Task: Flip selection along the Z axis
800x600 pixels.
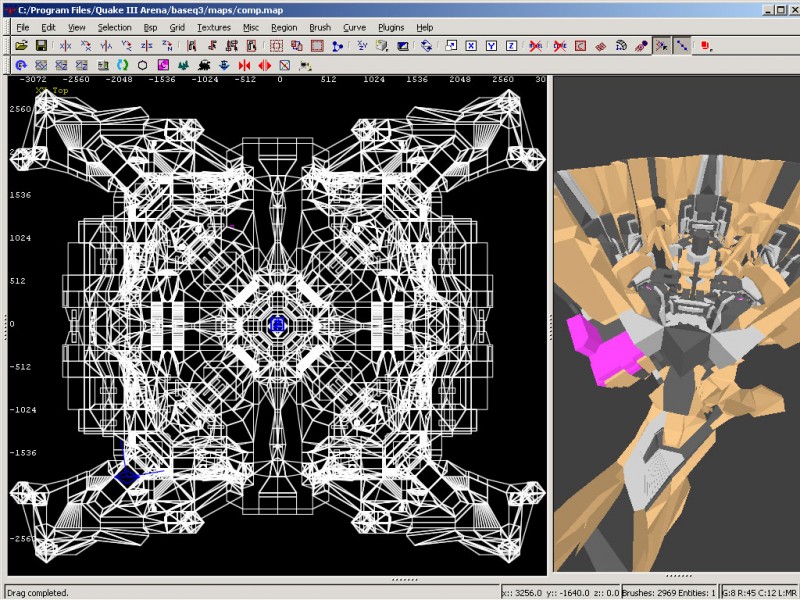Action: (x=147, y=46)
